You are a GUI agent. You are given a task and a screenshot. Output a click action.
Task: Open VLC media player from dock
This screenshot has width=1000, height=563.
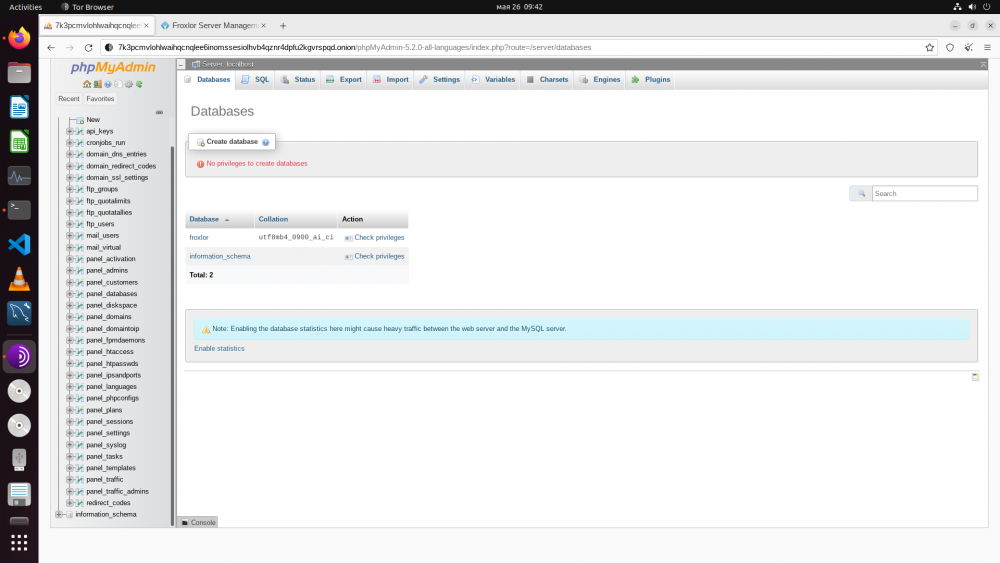[19, 279]
